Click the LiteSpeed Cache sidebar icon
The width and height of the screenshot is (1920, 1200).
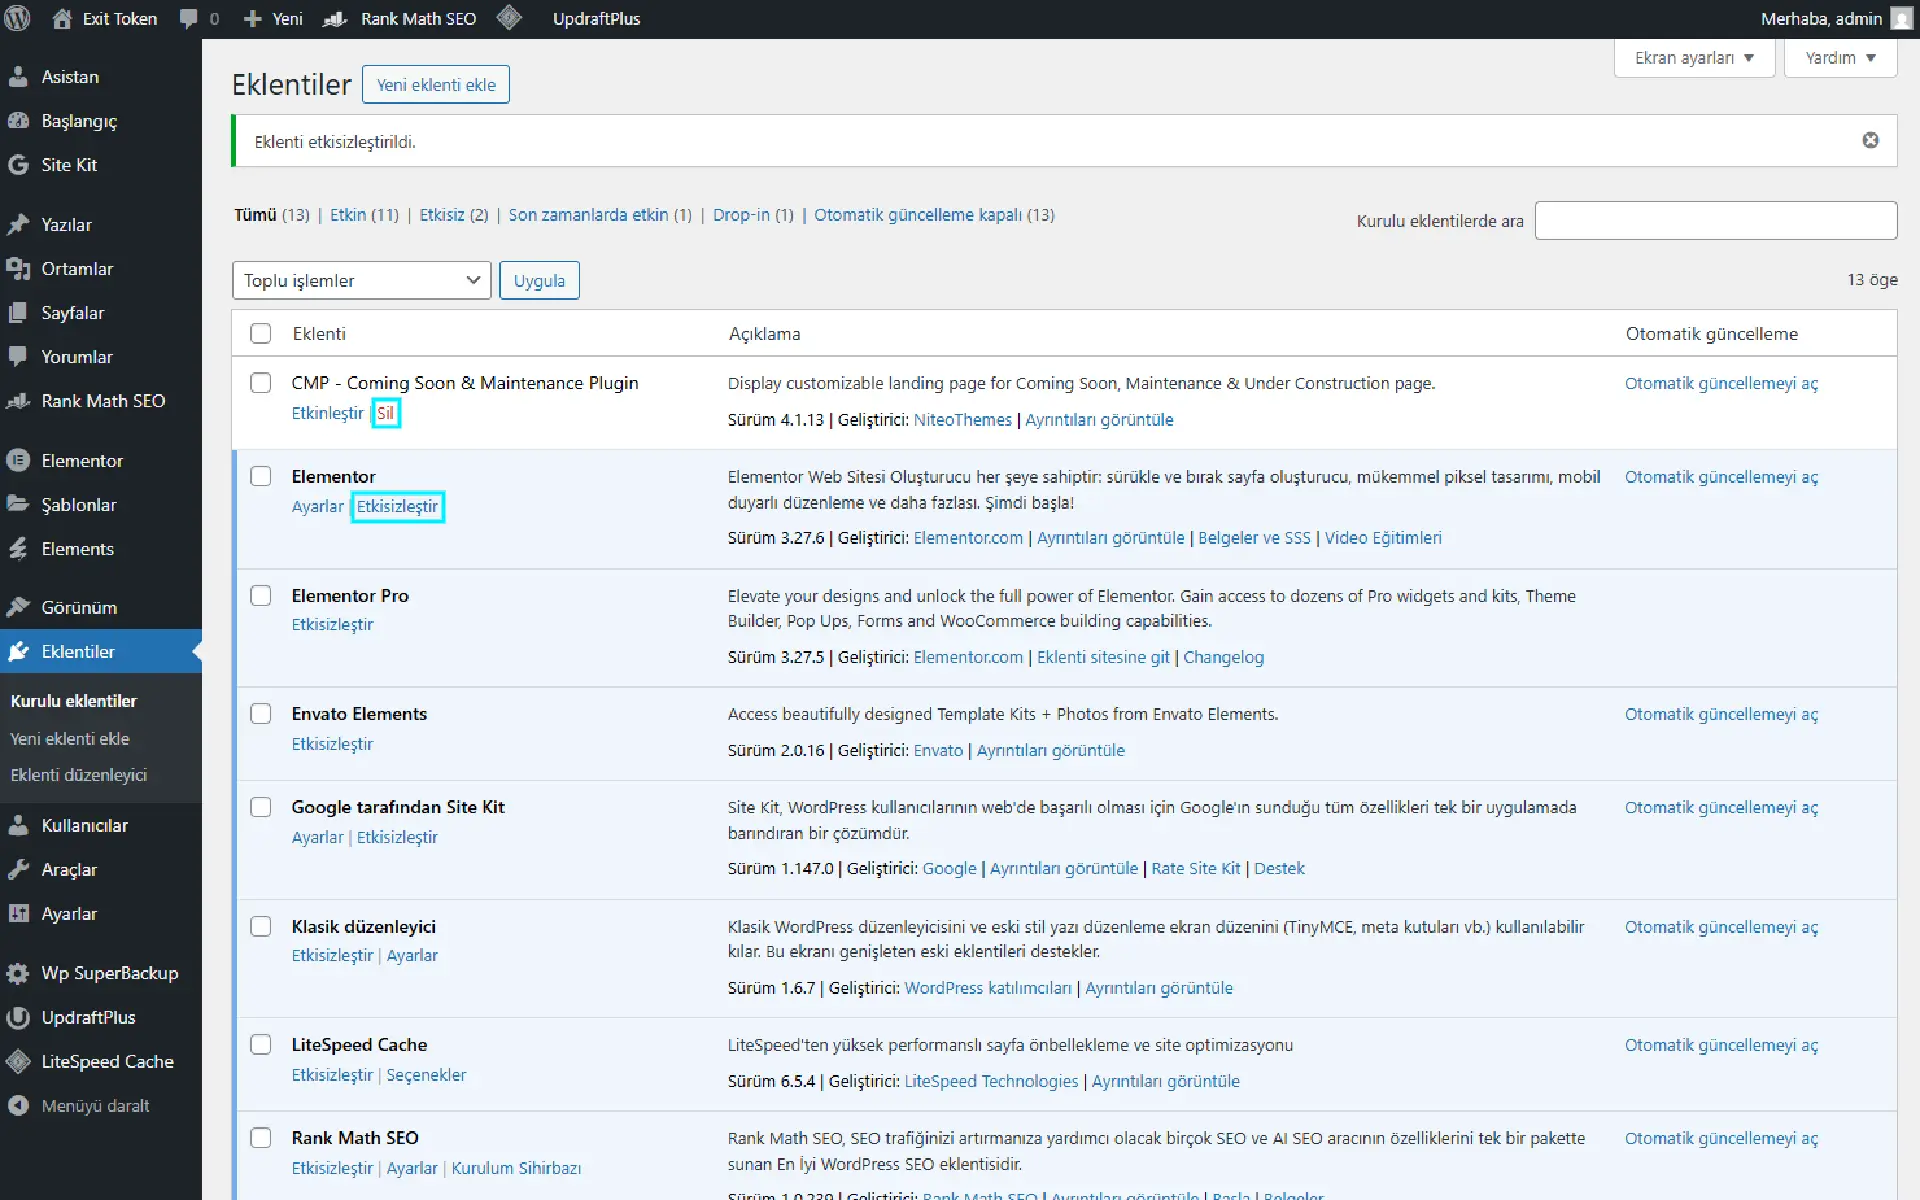pos(18,1062)
